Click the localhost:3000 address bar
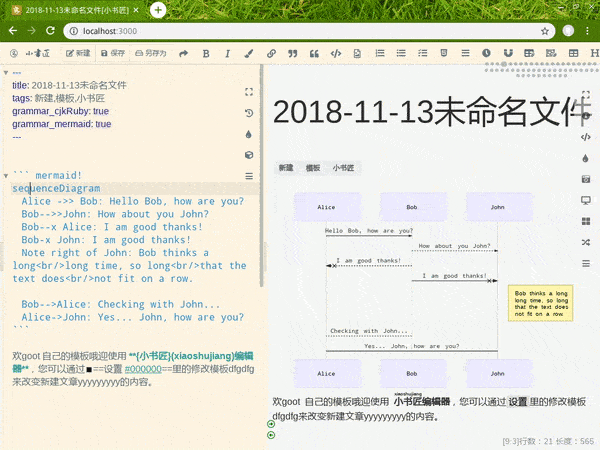The width and height of the screenshot is (600, 450). click(309, 31)
